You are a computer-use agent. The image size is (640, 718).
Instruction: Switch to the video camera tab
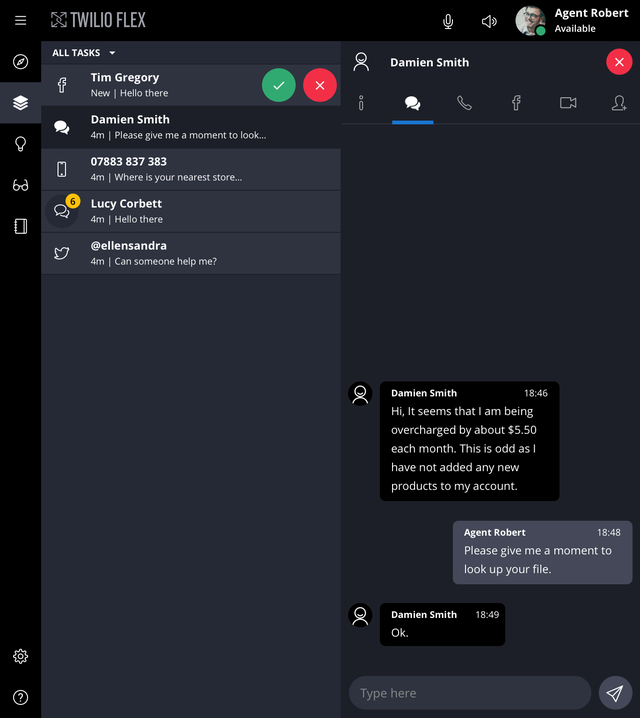(x=568, y=103)
